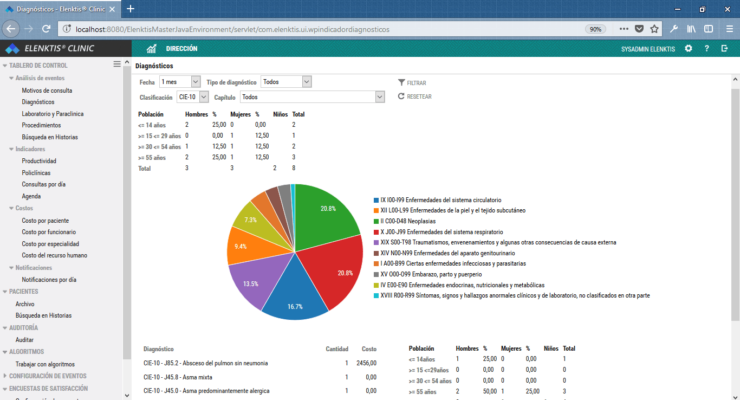Click the logout icon in header
This screenshot has width=740, height=400.
point(724,48)
